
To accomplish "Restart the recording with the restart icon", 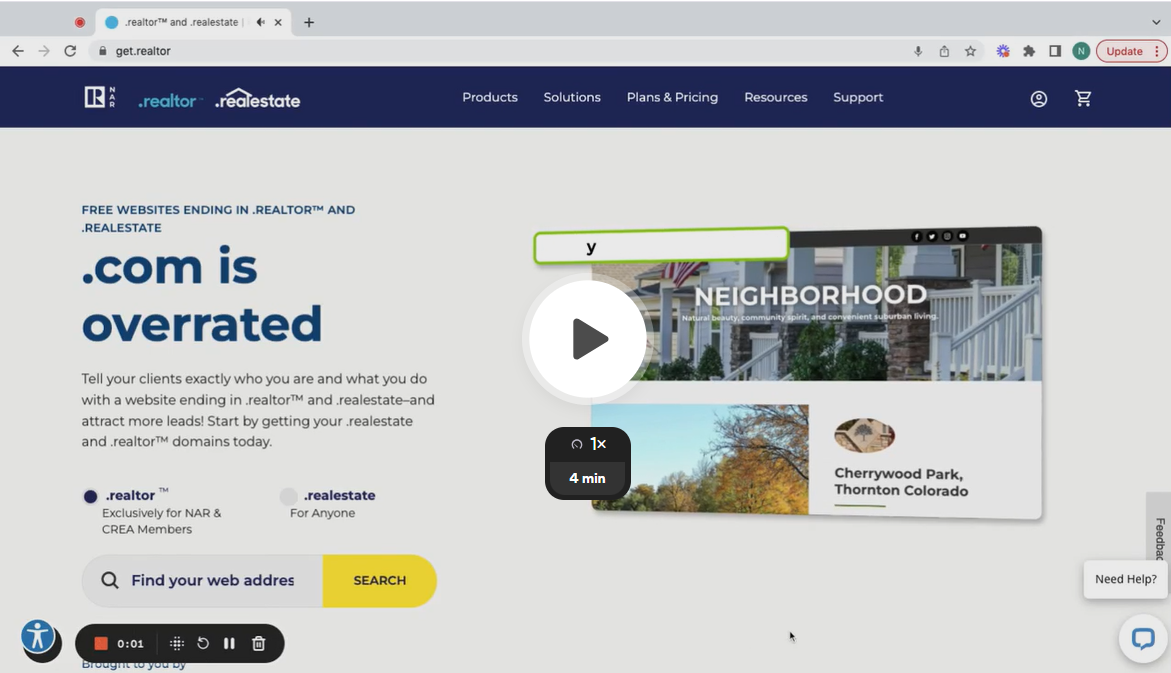I will tap(203, 643).
